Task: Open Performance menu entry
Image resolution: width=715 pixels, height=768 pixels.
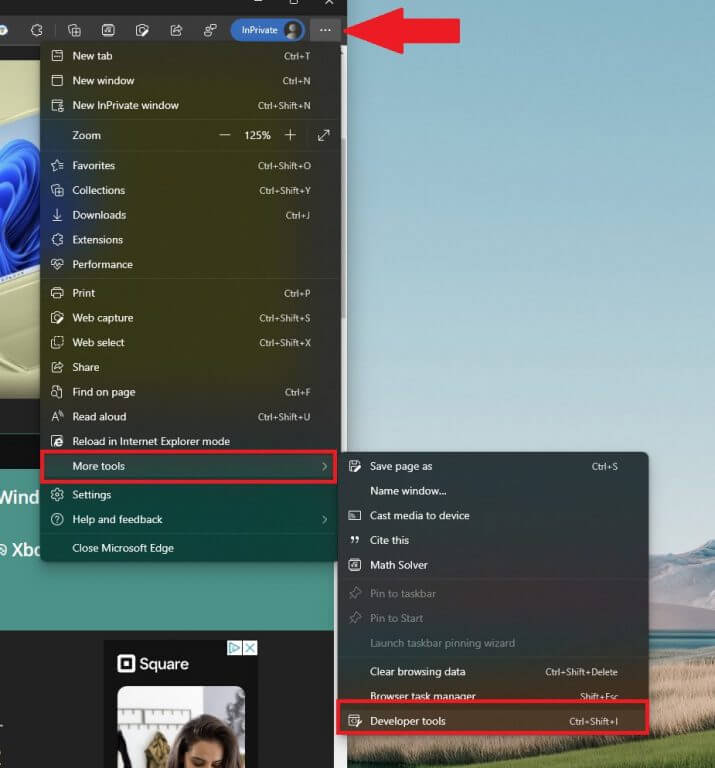Action: click(x=190, y=264)
